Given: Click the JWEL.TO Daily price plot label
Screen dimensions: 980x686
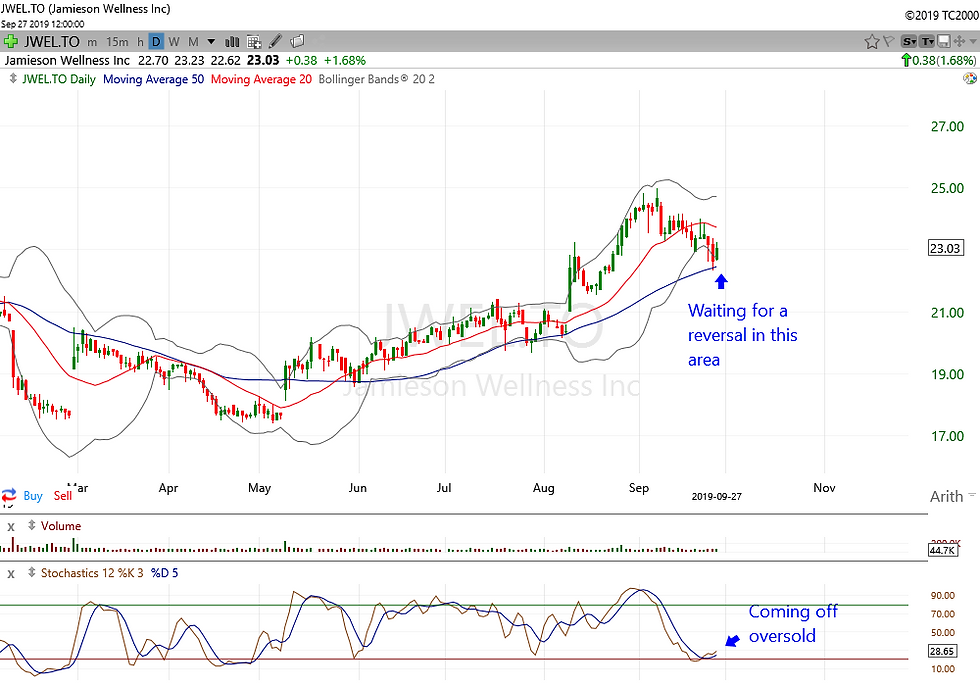Looking at the screenshot, I should click(x=59, y=79).
